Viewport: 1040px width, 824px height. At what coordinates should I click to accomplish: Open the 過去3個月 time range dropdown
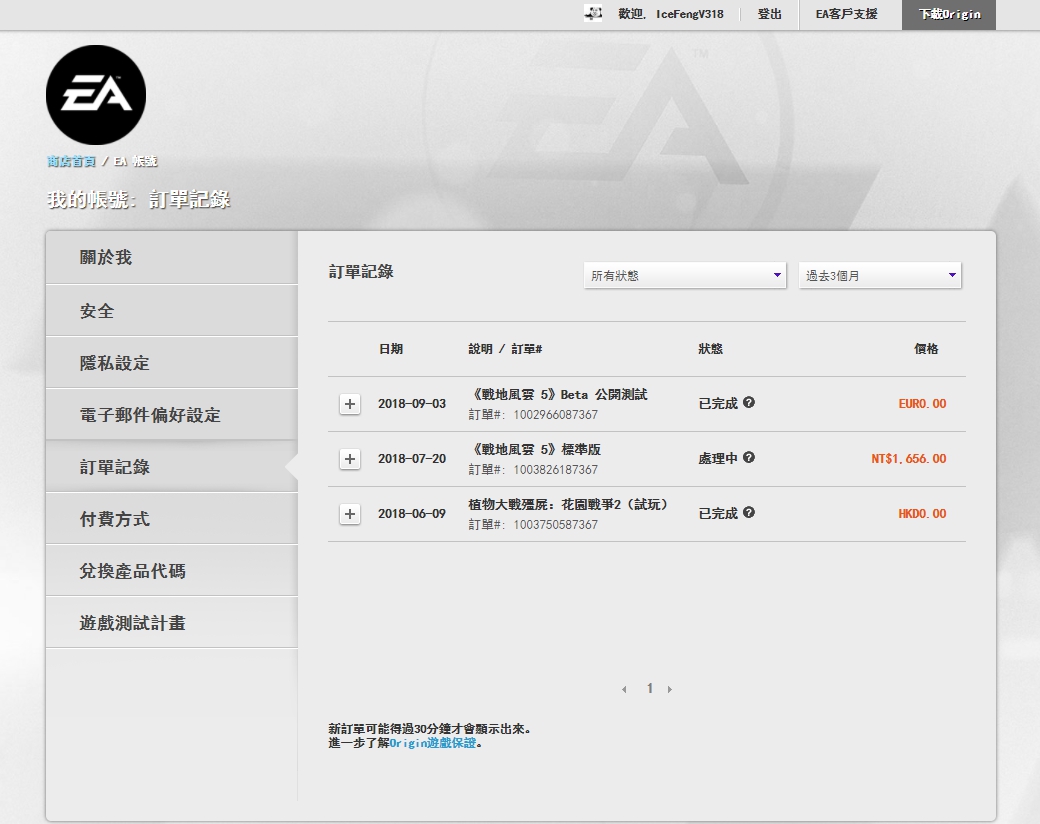[x=879, y=274]
